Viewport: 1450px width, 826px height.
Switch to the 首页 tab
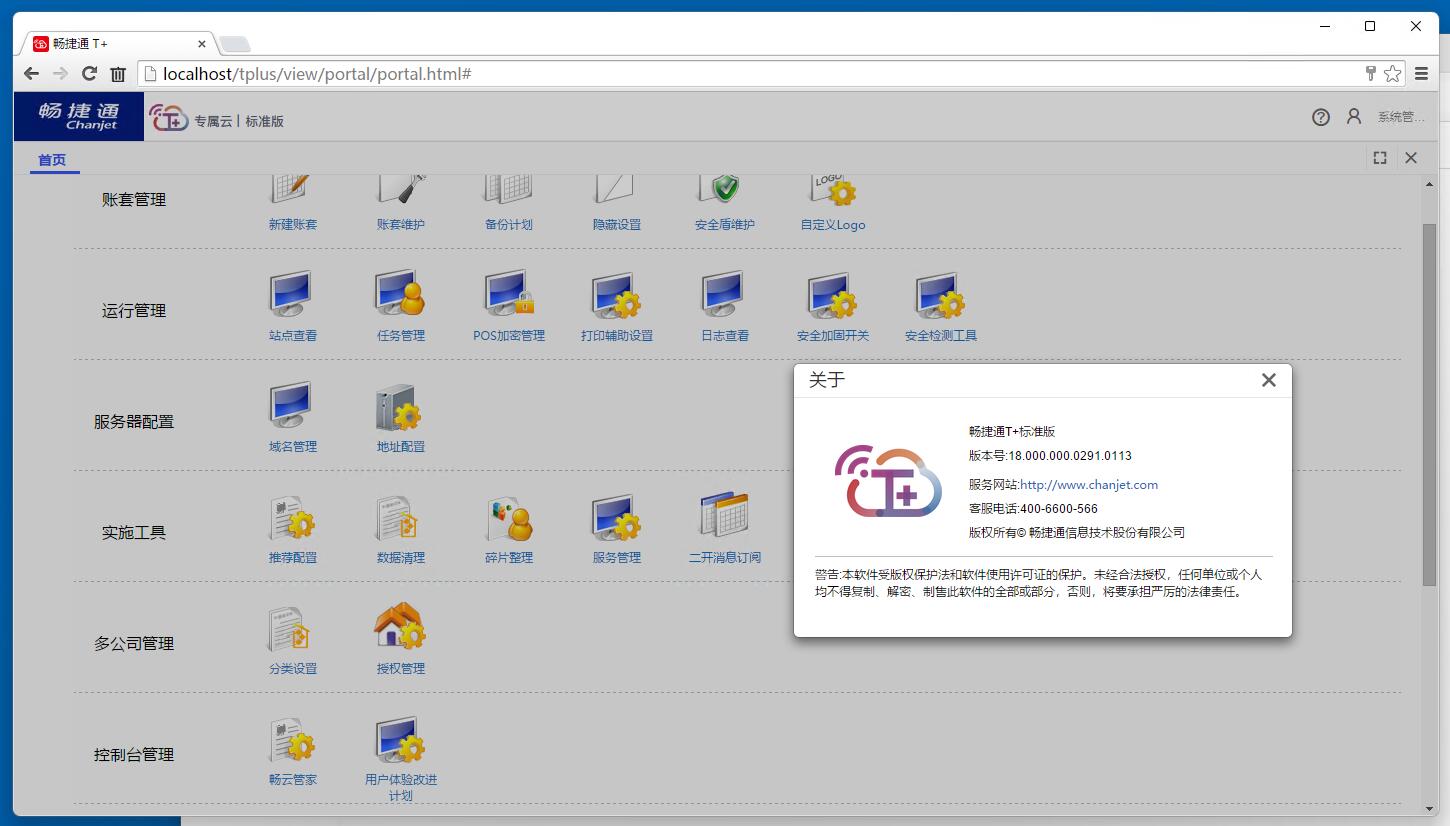(x=52, y=160)
